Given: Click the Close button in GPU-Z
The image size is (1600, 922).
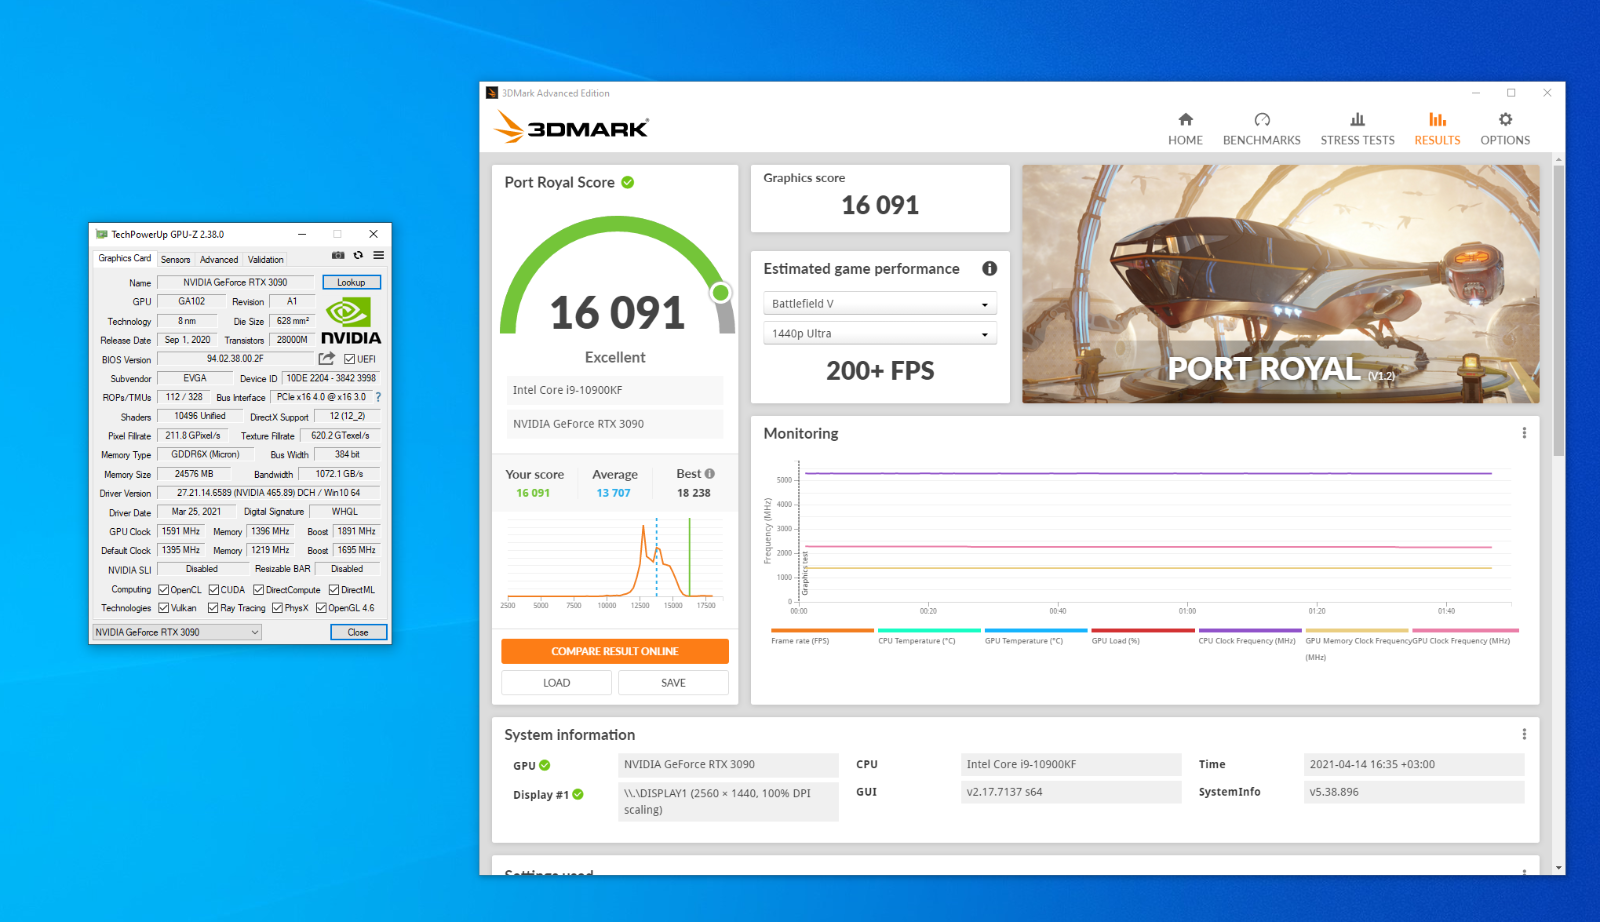Looking at the screenshot, I should (358, 632).
